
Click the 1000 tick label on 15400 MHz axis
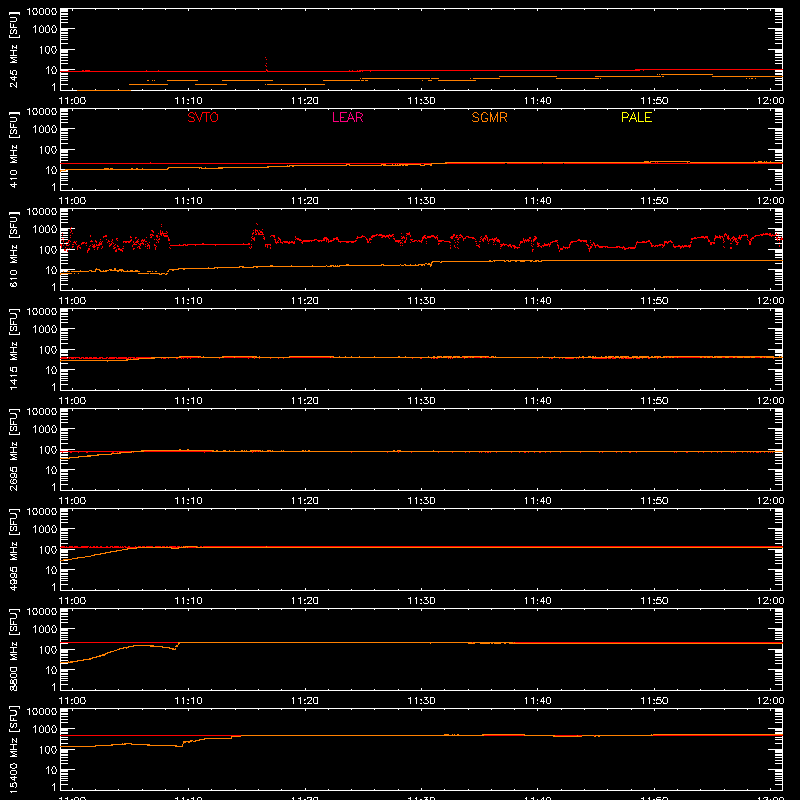45,729
